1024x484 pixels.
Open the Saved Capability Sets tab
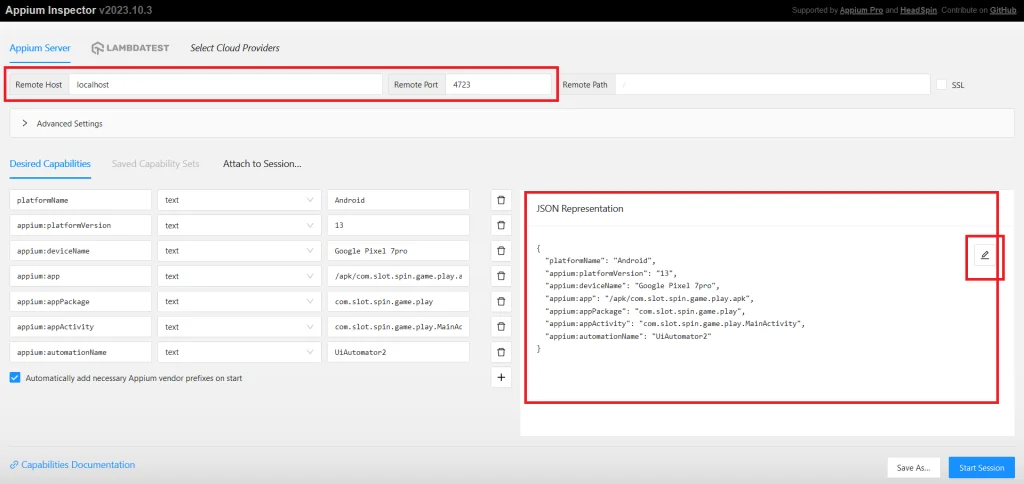155,164
